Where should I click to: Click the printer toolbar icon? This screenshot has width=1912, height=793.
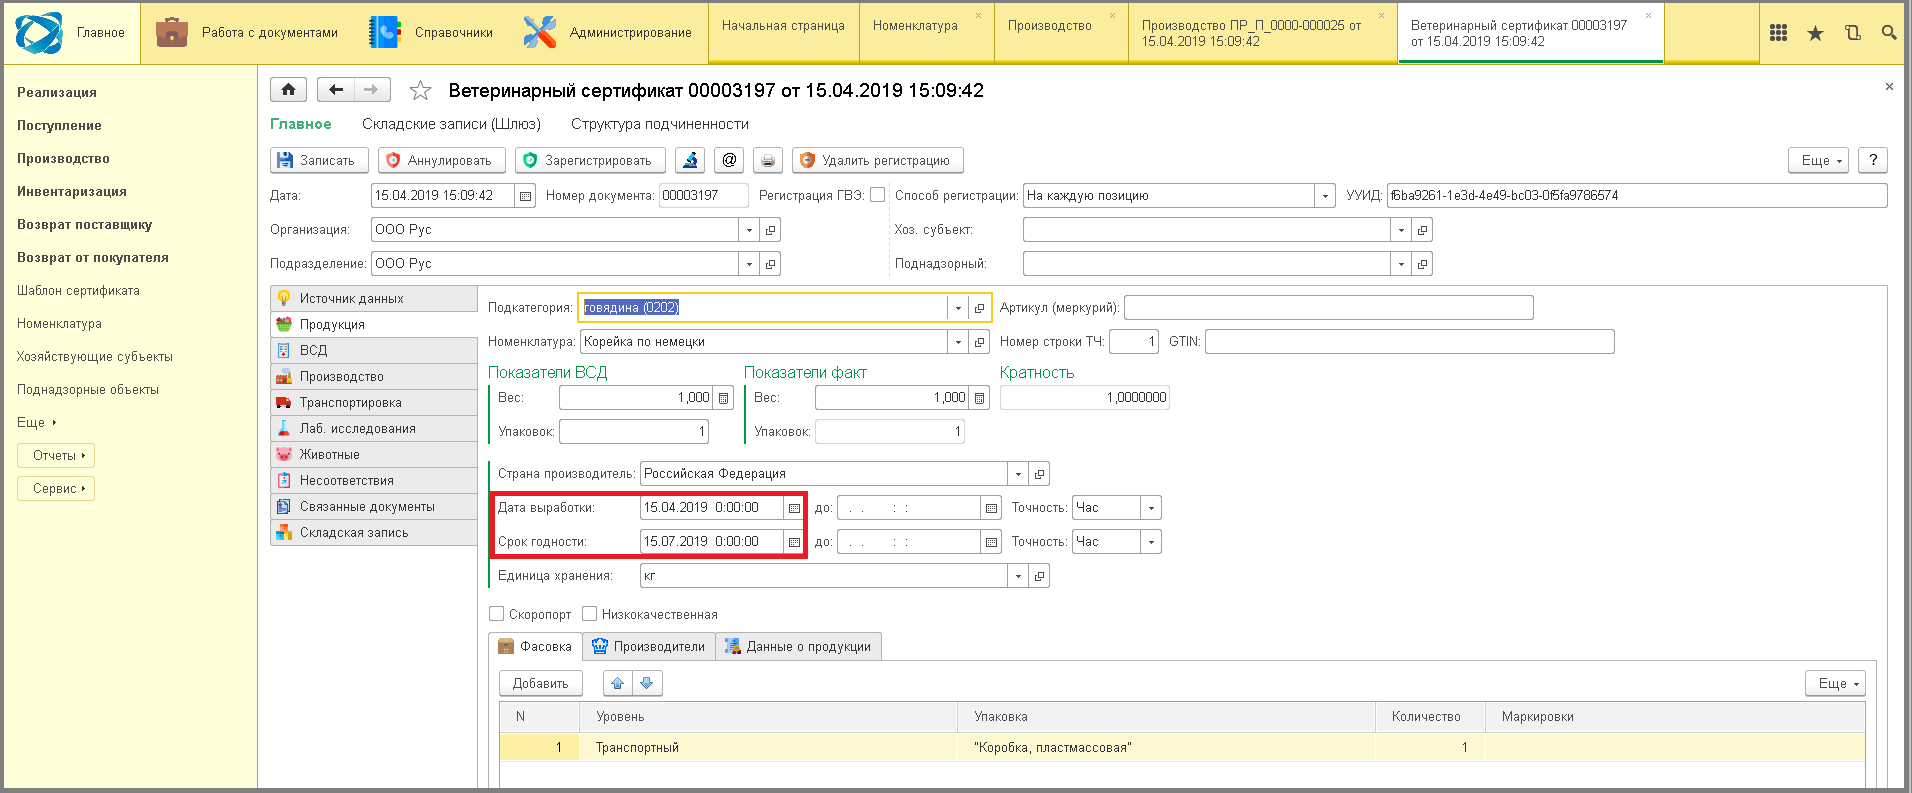tap(767, 160)
